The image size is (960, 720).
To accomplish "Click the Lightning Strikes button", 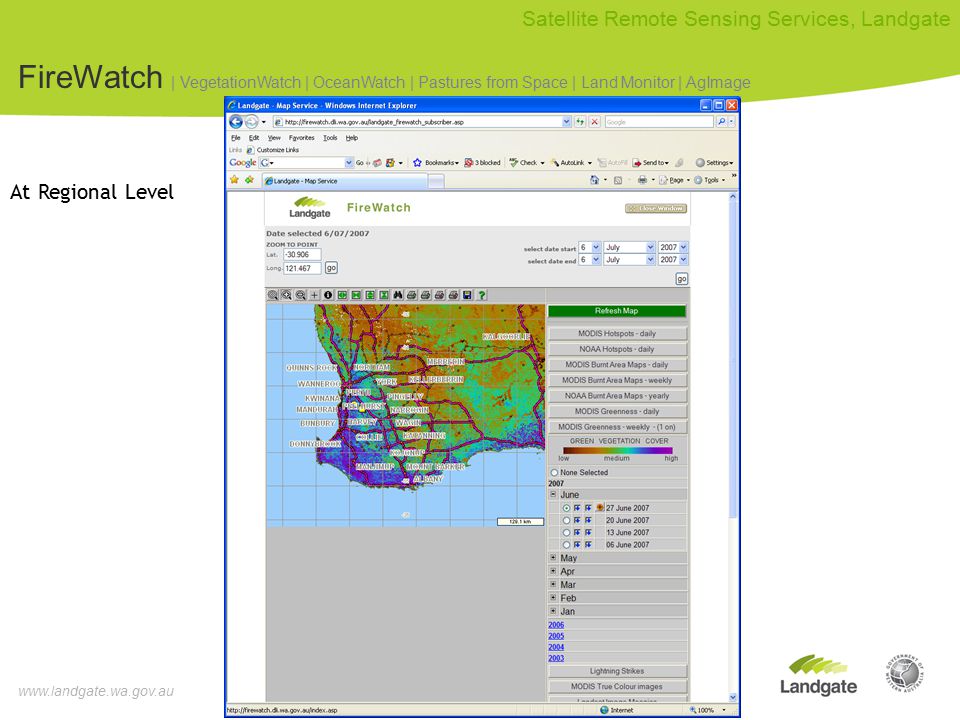I will [617, 671].
